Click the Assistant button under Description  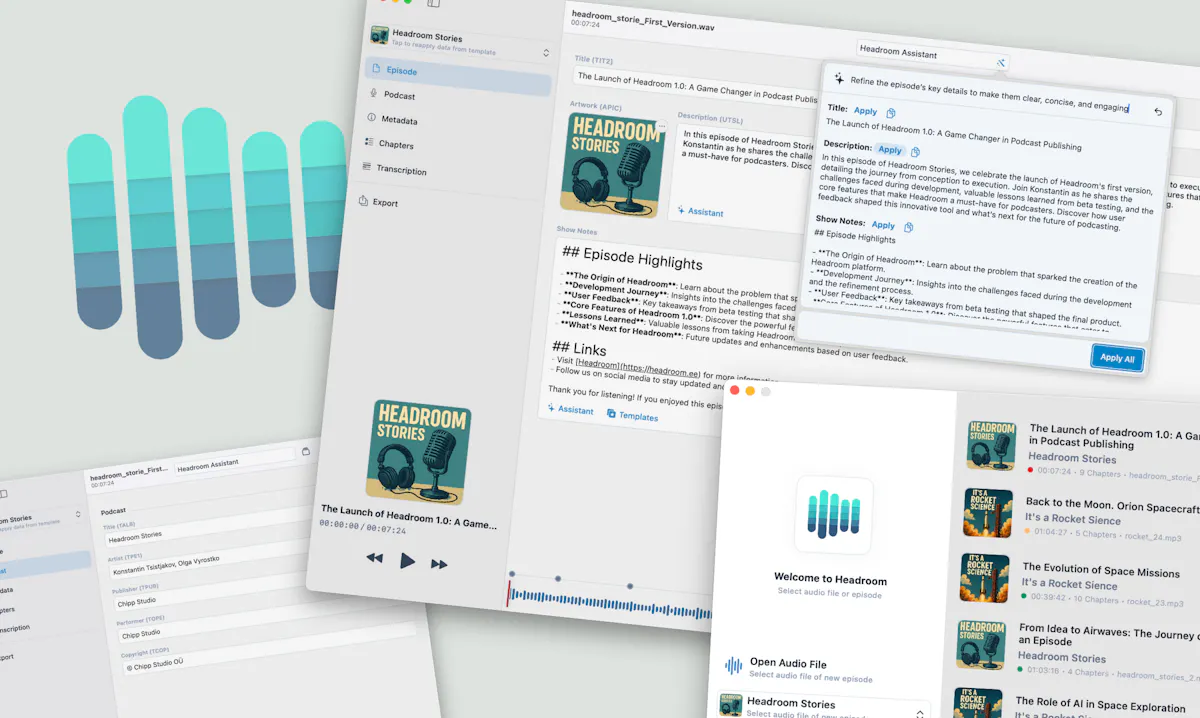[700, 212]
